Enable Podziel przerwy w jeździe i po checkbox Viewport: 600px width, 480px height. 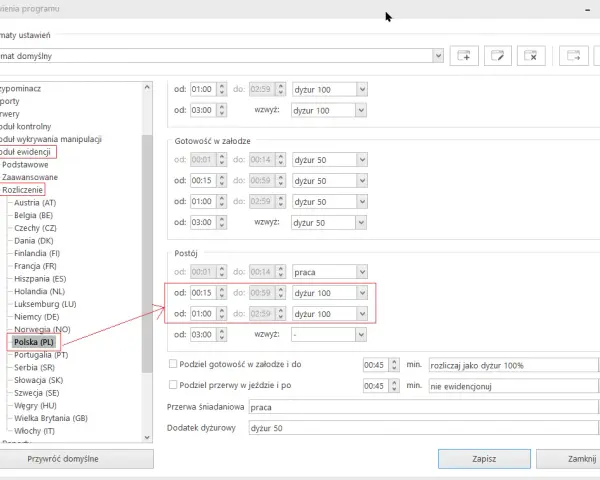[x=173, y=384]
